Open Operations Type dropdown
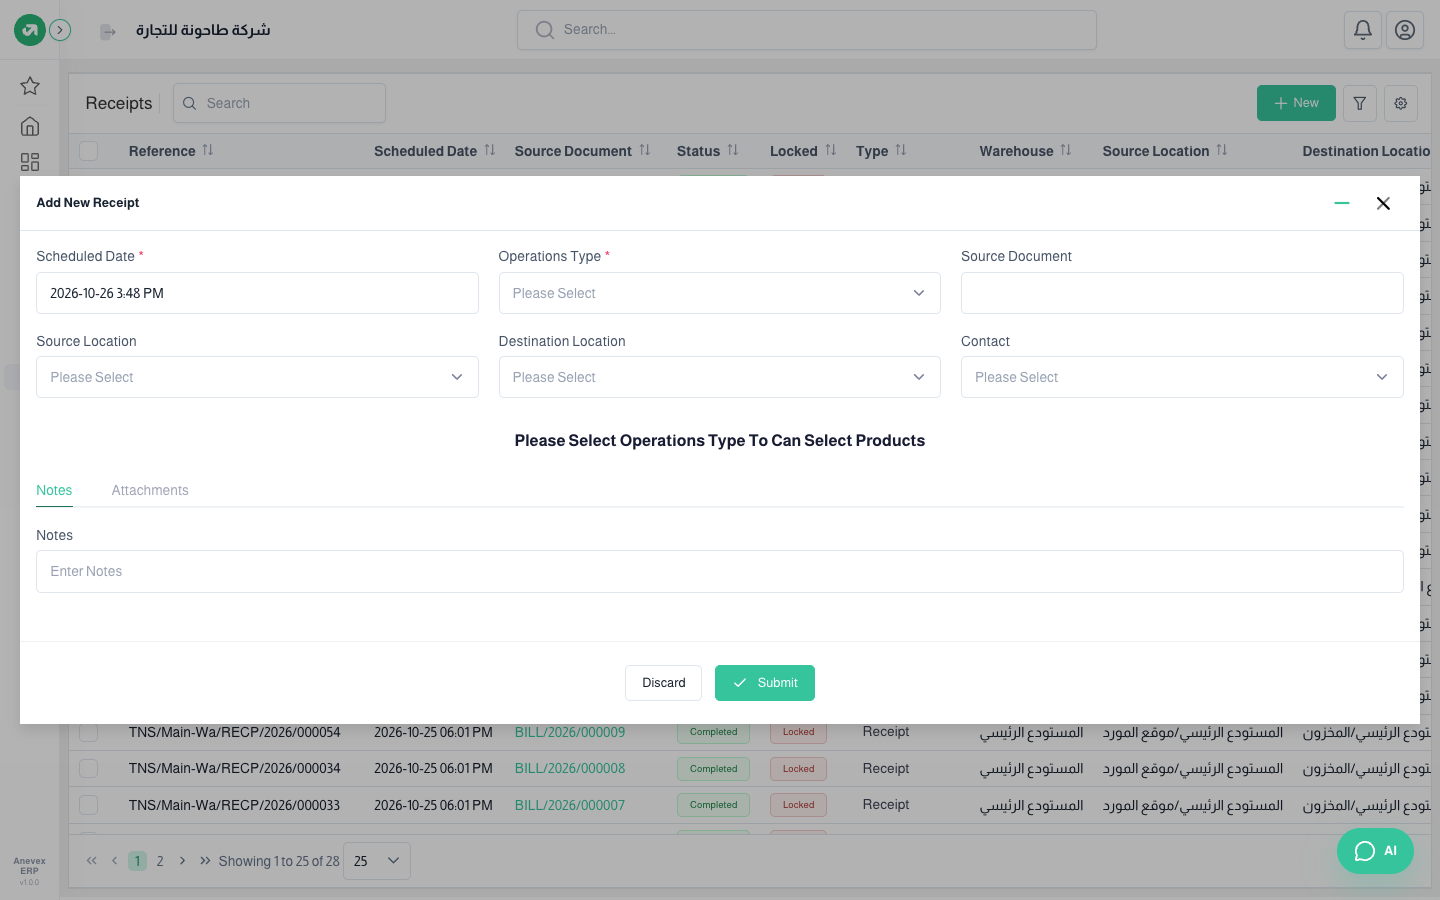 click(720, 293)
